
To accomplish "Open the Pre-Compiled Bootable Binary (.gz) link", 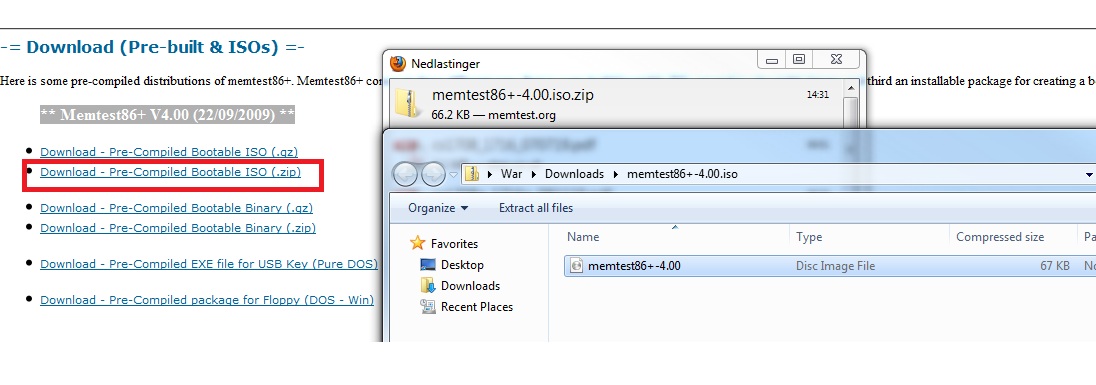I will click(x=176, y=208).
